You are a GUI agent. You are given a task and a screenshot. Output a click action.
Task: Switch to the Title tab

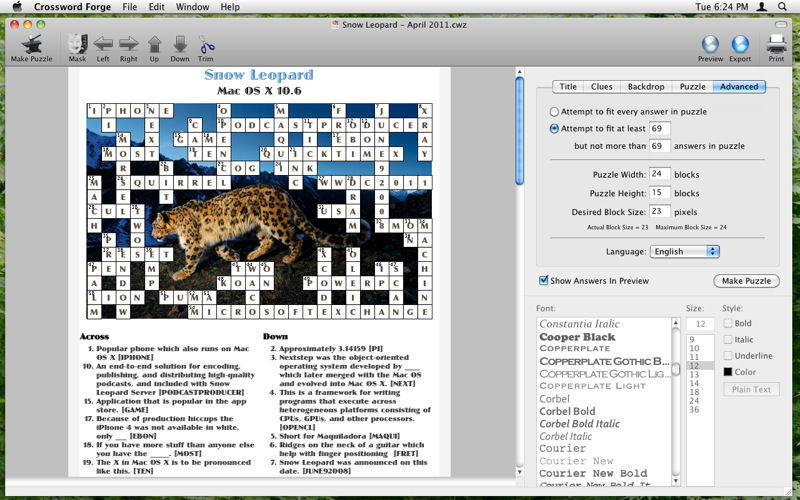(x=568, y=87)
